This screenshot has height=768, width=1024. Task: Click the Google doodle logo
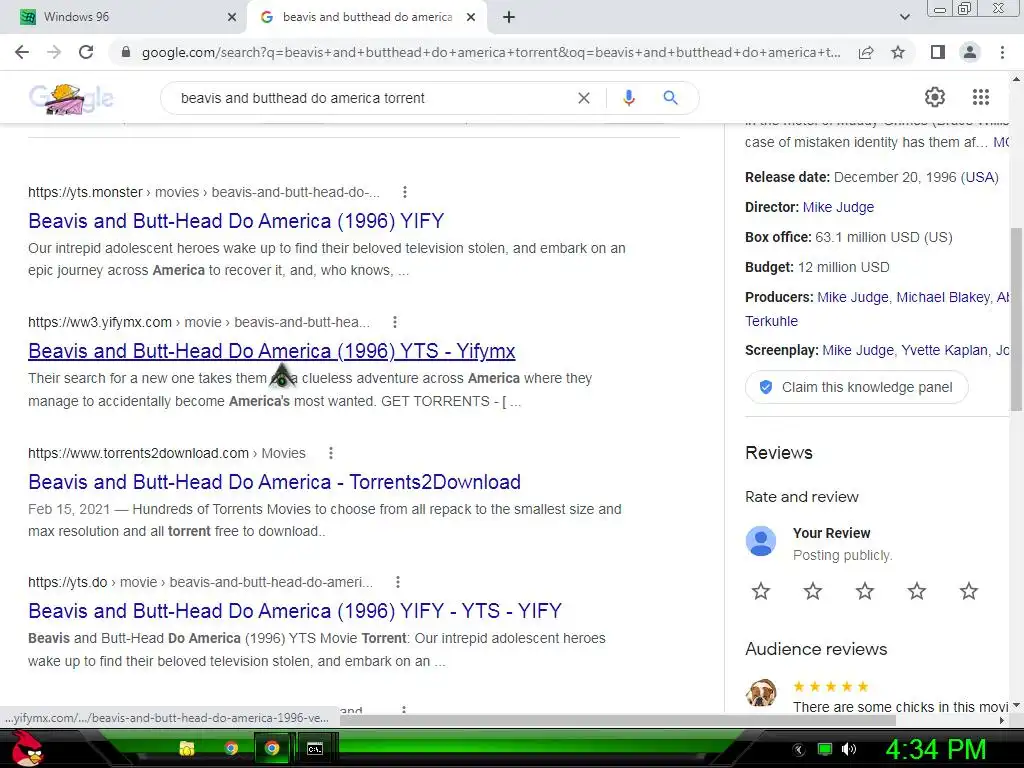[71, 99]
